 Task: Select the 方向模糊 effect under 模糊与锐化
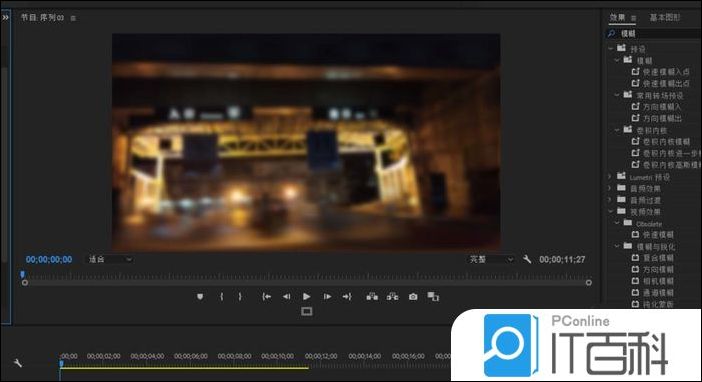pos(658,270)
